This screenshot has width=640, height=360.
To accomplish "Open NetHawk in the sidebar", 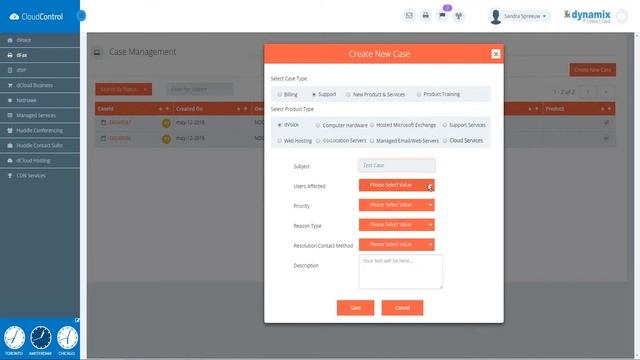I will [40, 100].
